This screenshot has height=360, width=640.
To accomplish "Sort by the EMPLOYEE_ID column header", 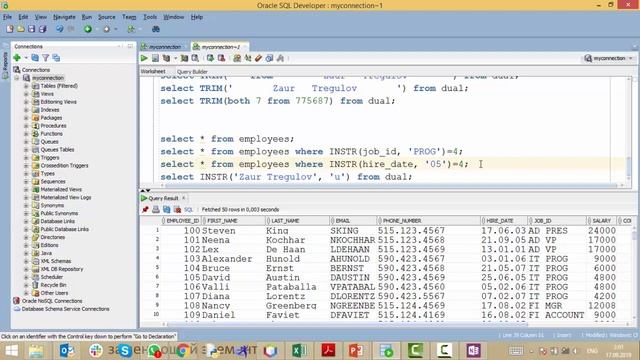I will 182,221.
